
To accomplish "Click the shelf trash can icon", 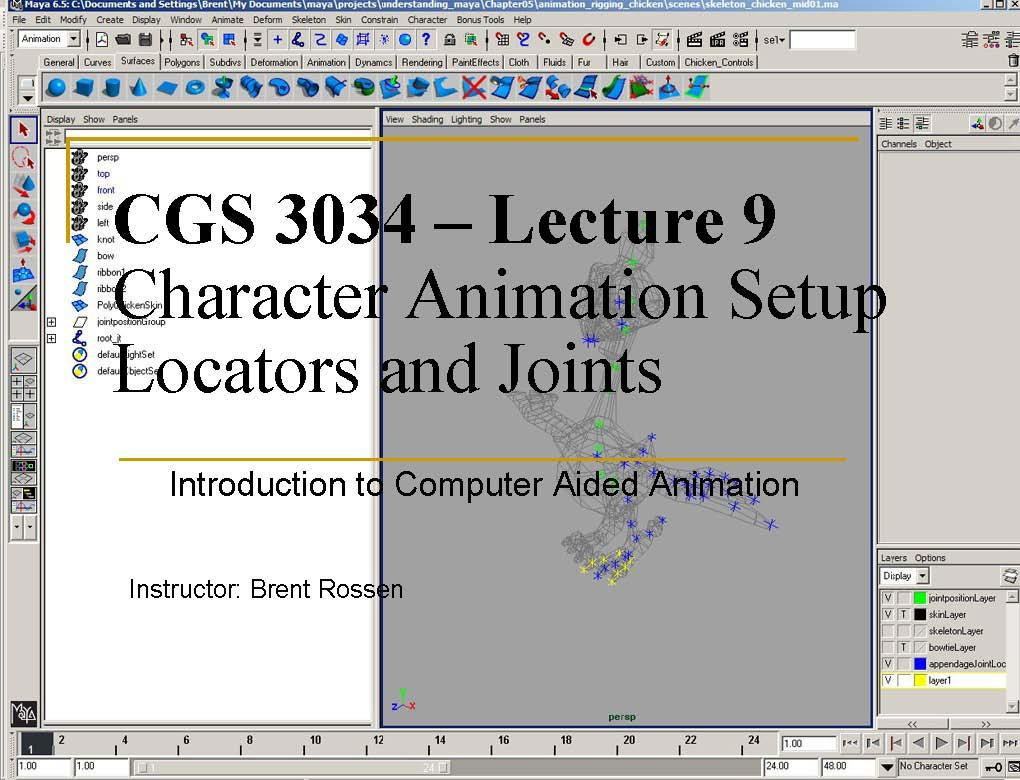I will (x=1013, y=61).
